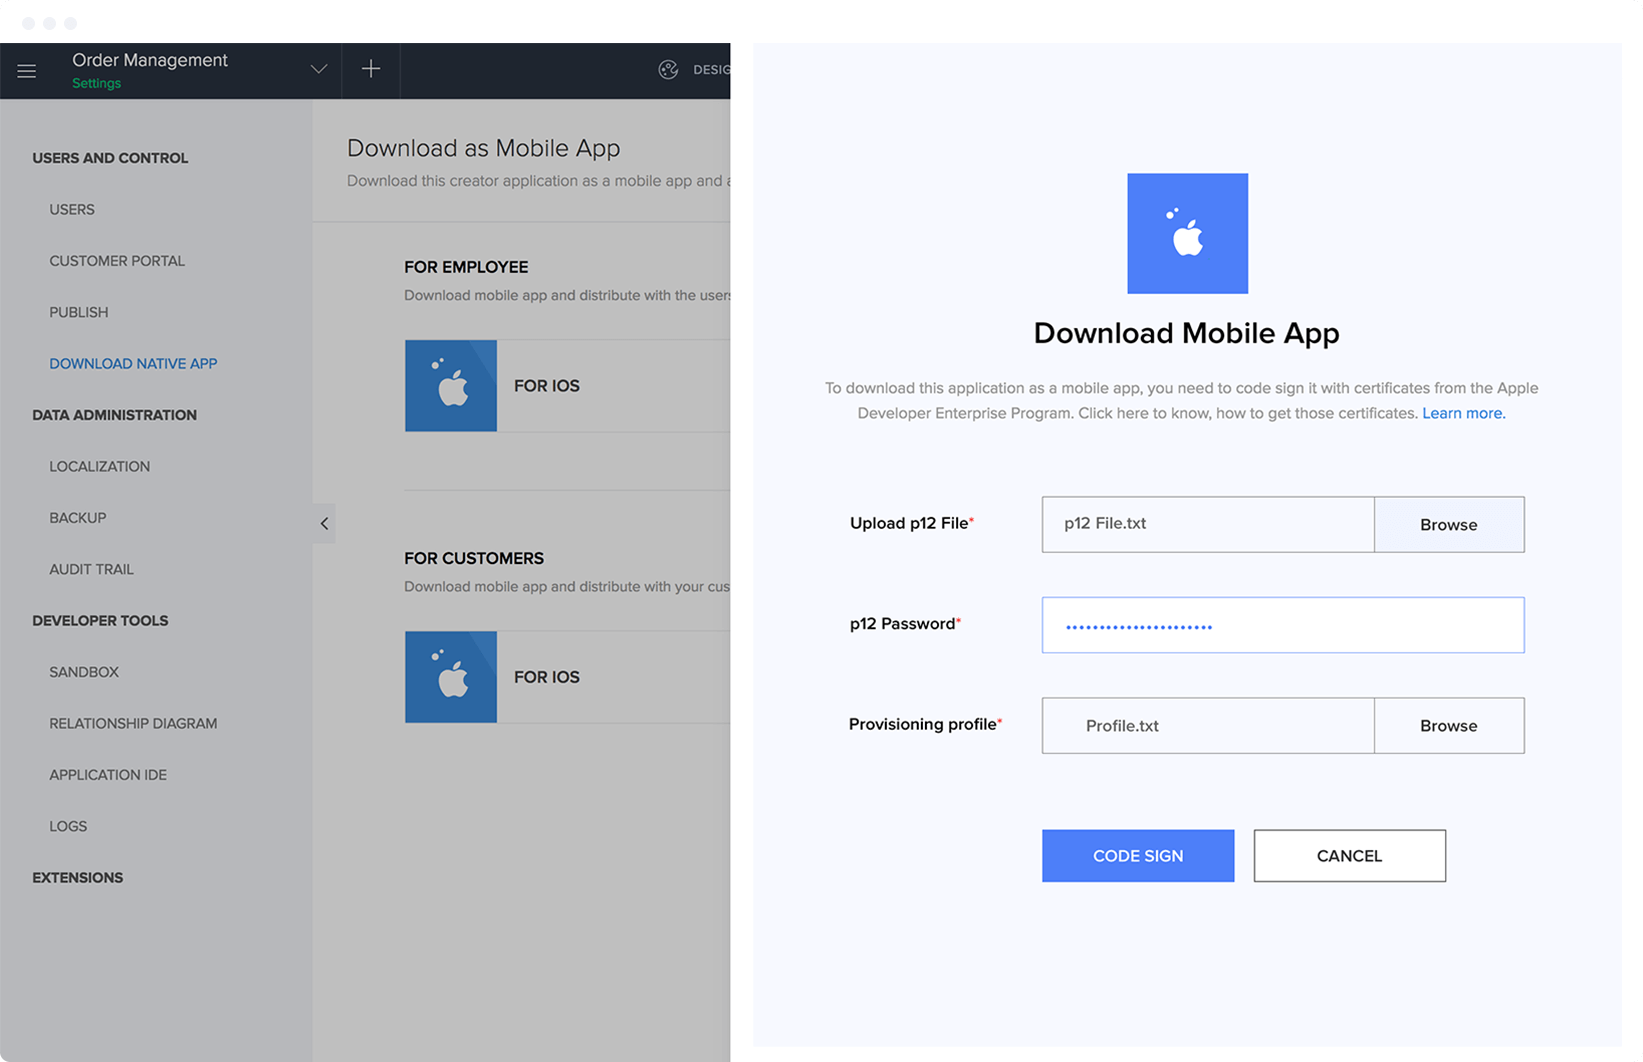Select Publish in the sidebar
Image resolution: width=1643 pixels, height=1062 pixels.
coord(79,312)
